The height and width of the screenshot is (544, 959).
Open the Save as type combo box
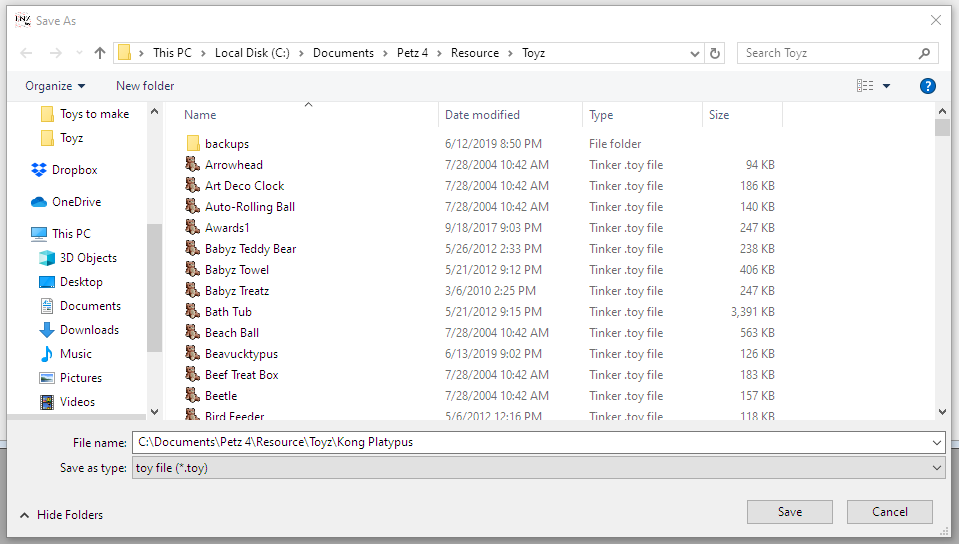tap(538, 468)
